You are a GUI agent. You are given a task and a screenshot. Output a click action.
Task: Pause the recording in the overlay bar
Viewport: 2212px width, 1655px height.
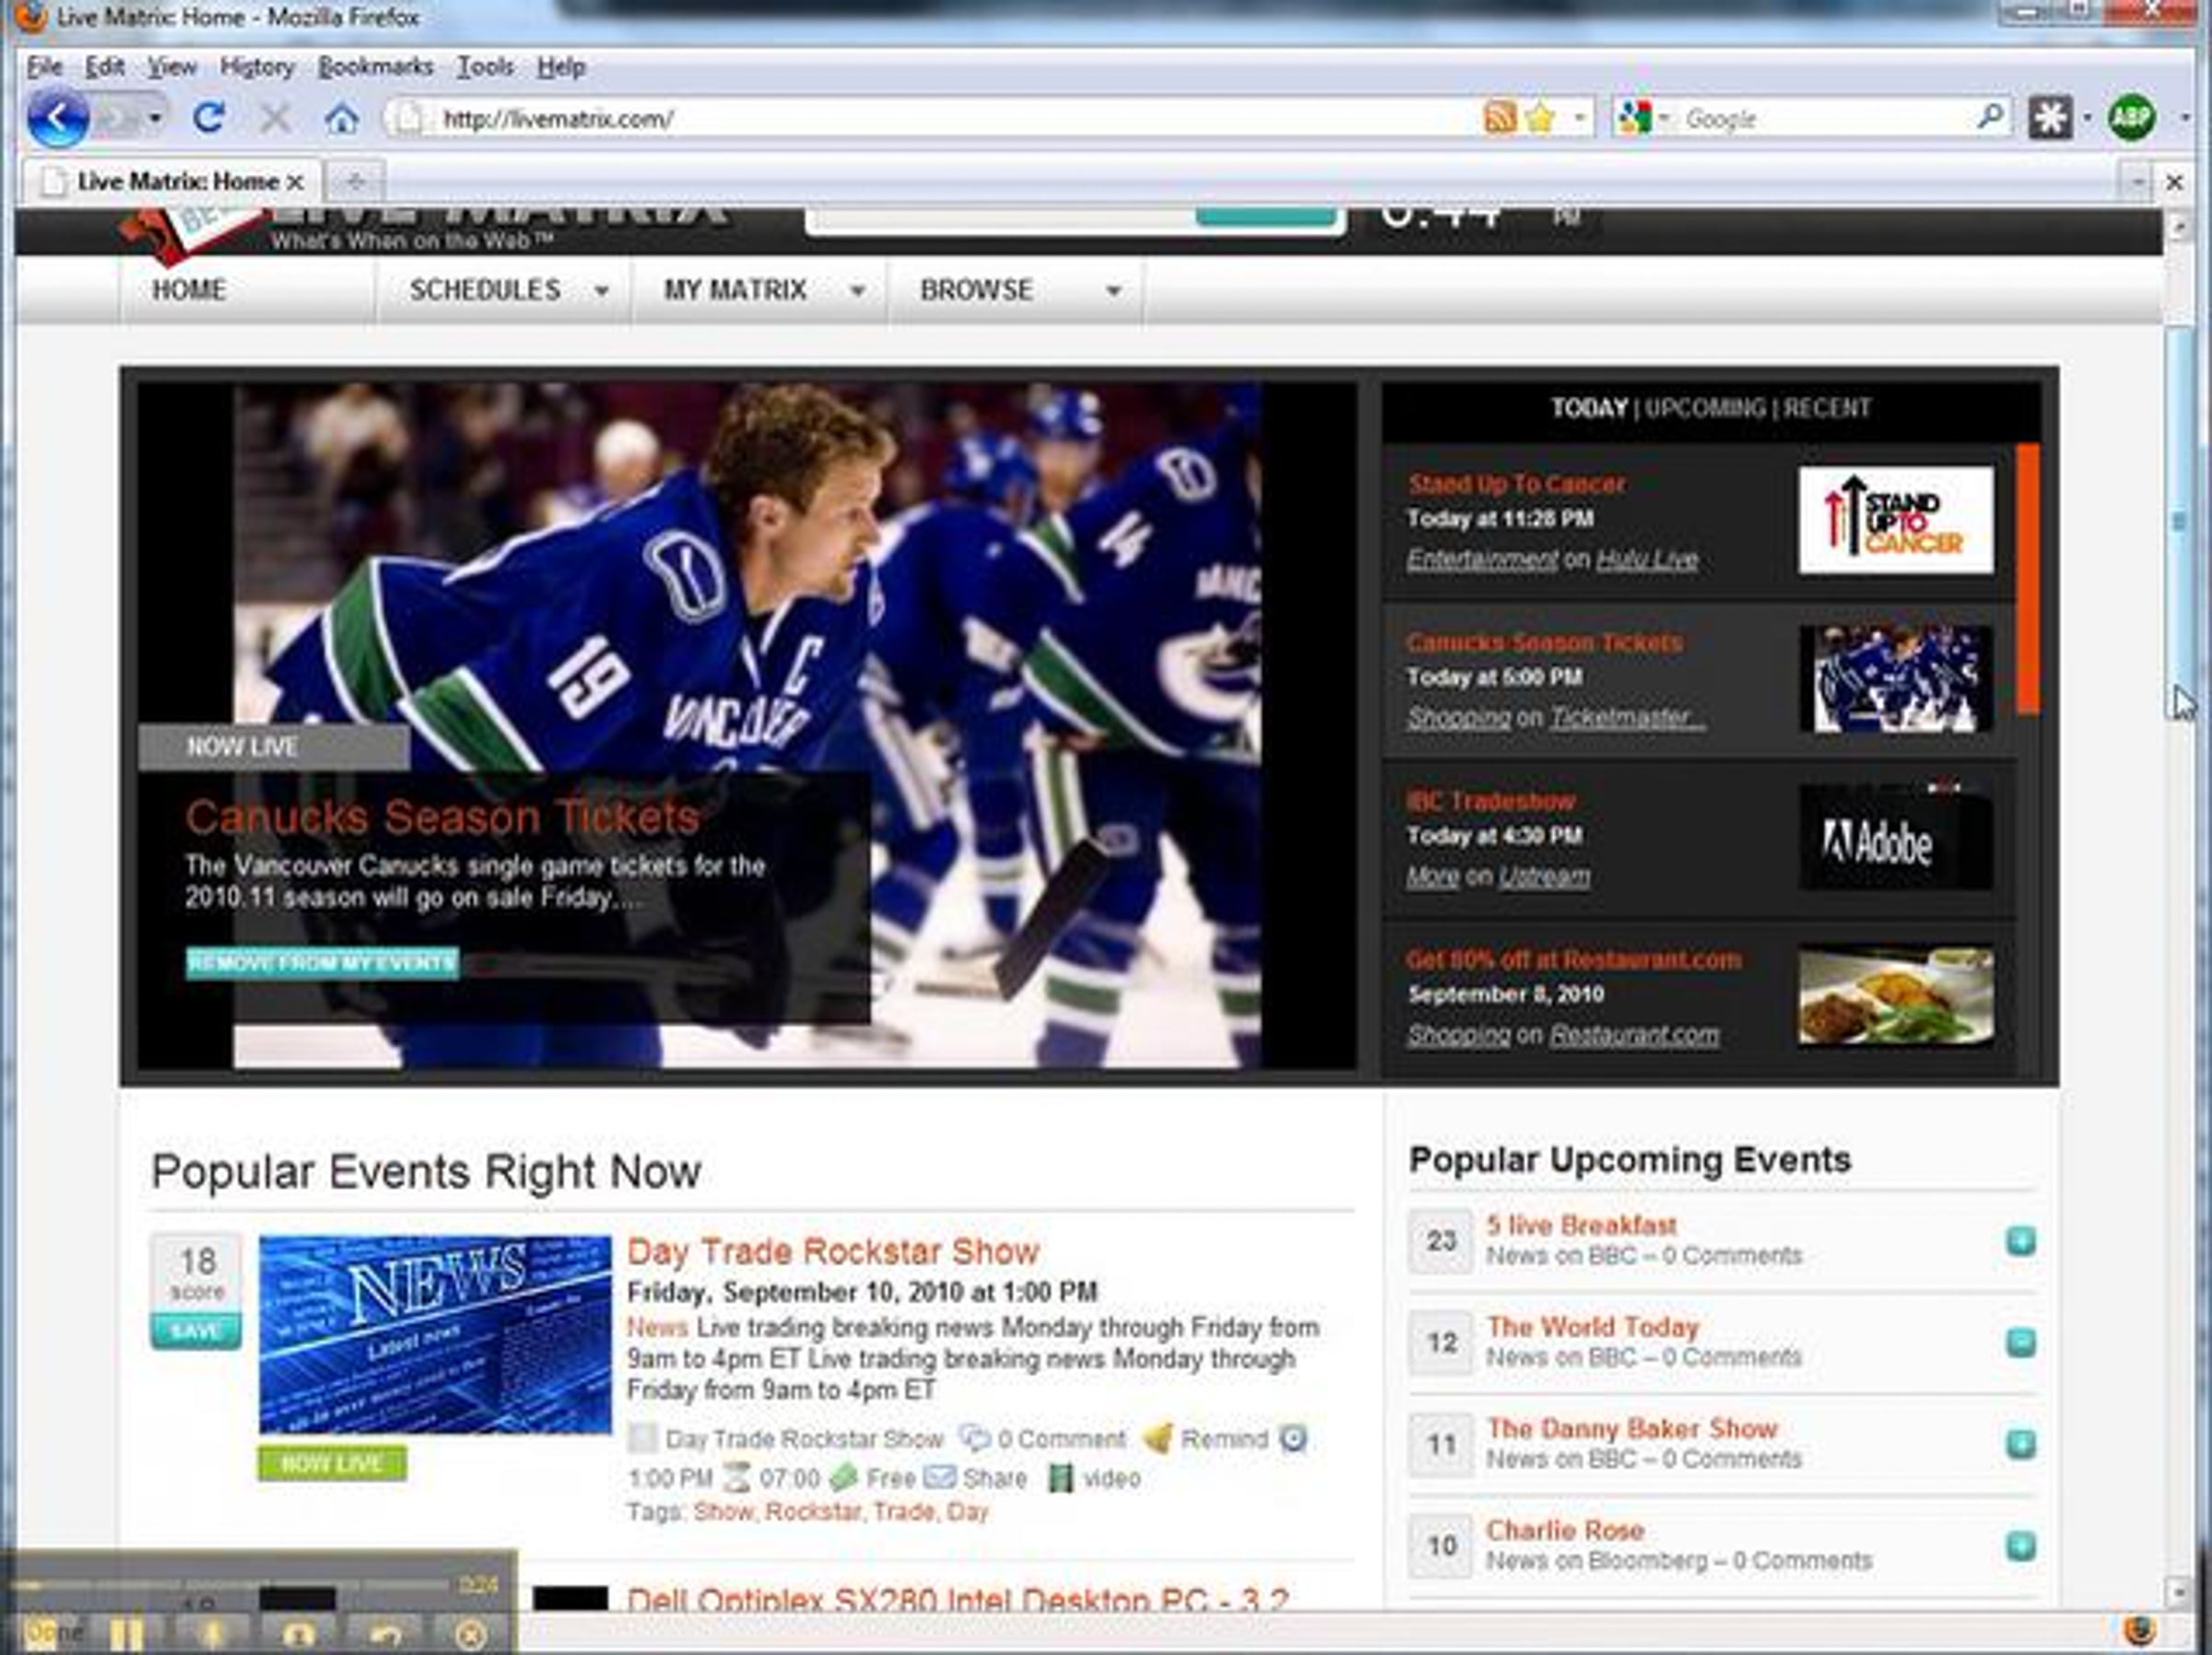click(x=127, y=1635)
